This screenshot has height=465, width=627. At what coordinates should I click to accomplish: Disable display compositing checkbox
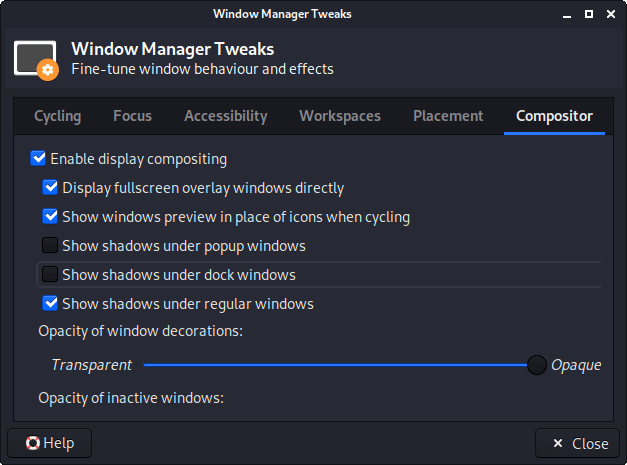[39, 158]
